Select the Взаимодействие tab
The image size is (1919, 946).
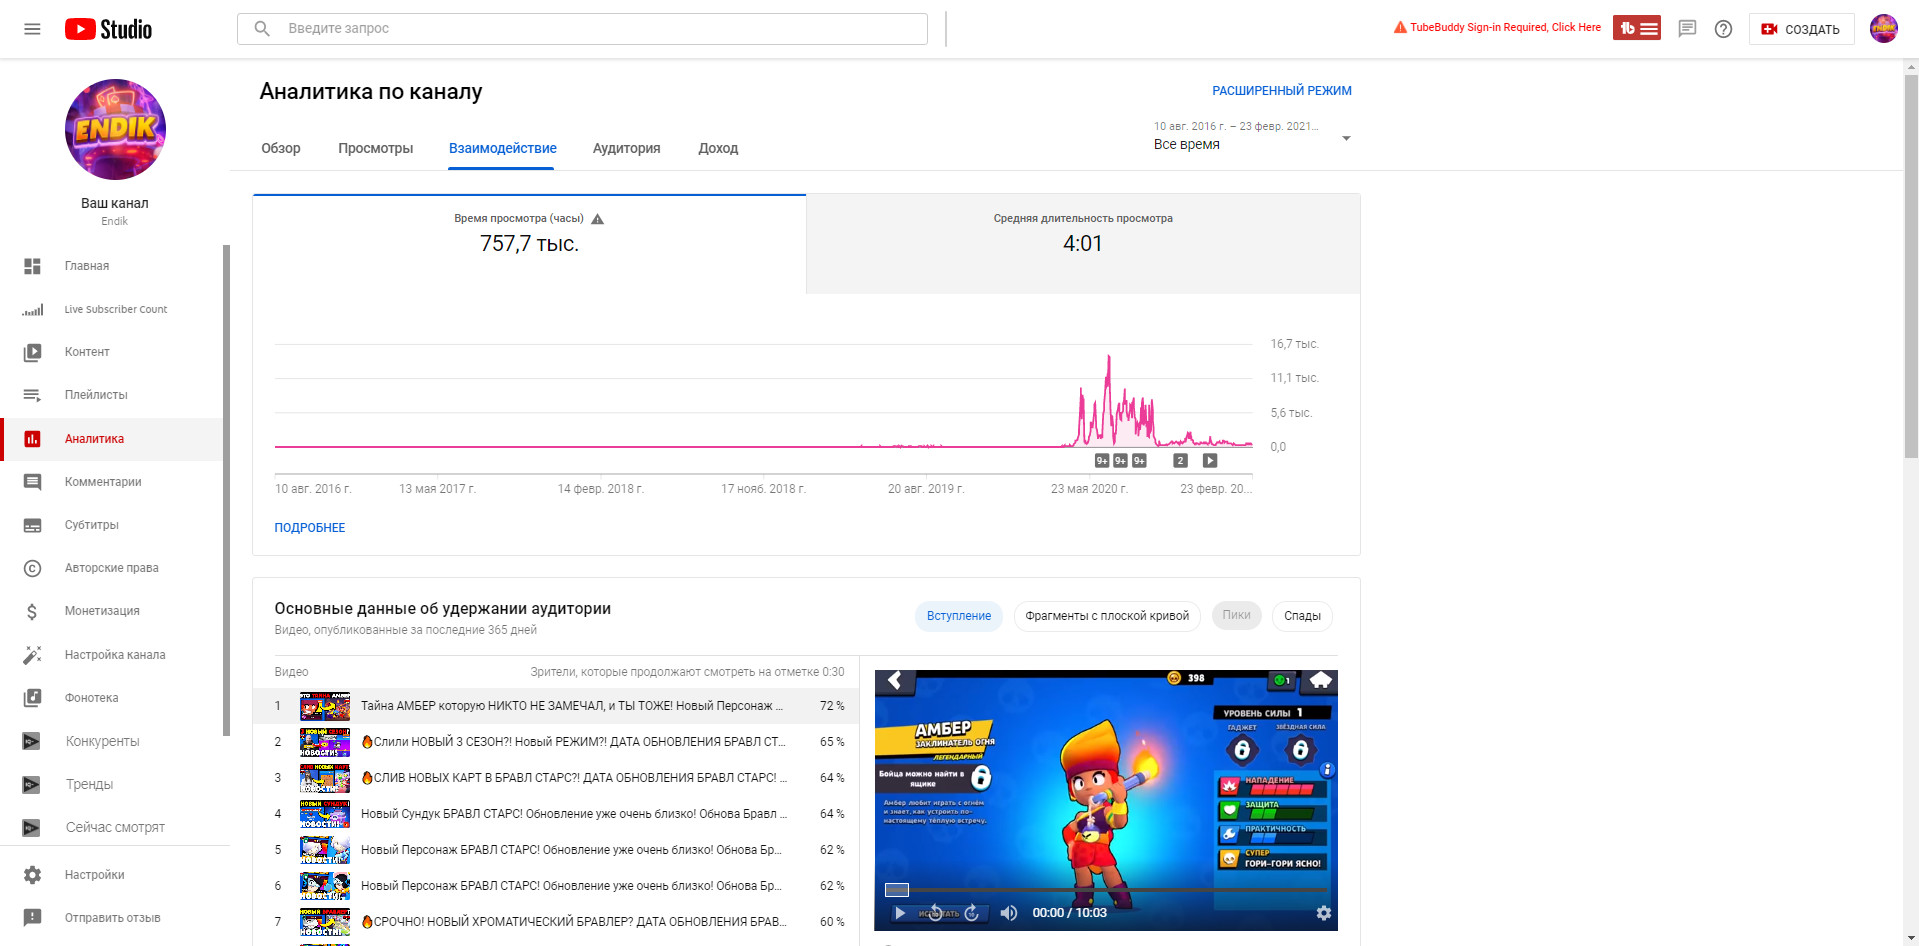click(502, 148)
